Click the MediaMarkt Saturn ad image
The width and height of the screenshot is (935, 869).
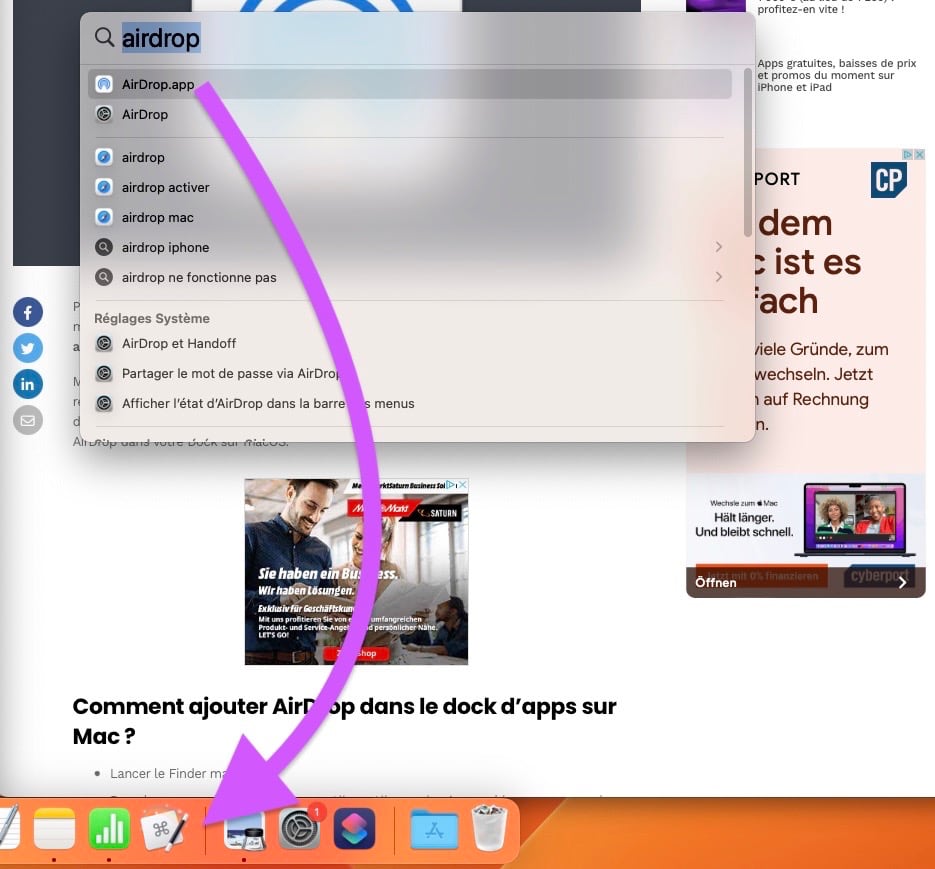coord(356,571)
